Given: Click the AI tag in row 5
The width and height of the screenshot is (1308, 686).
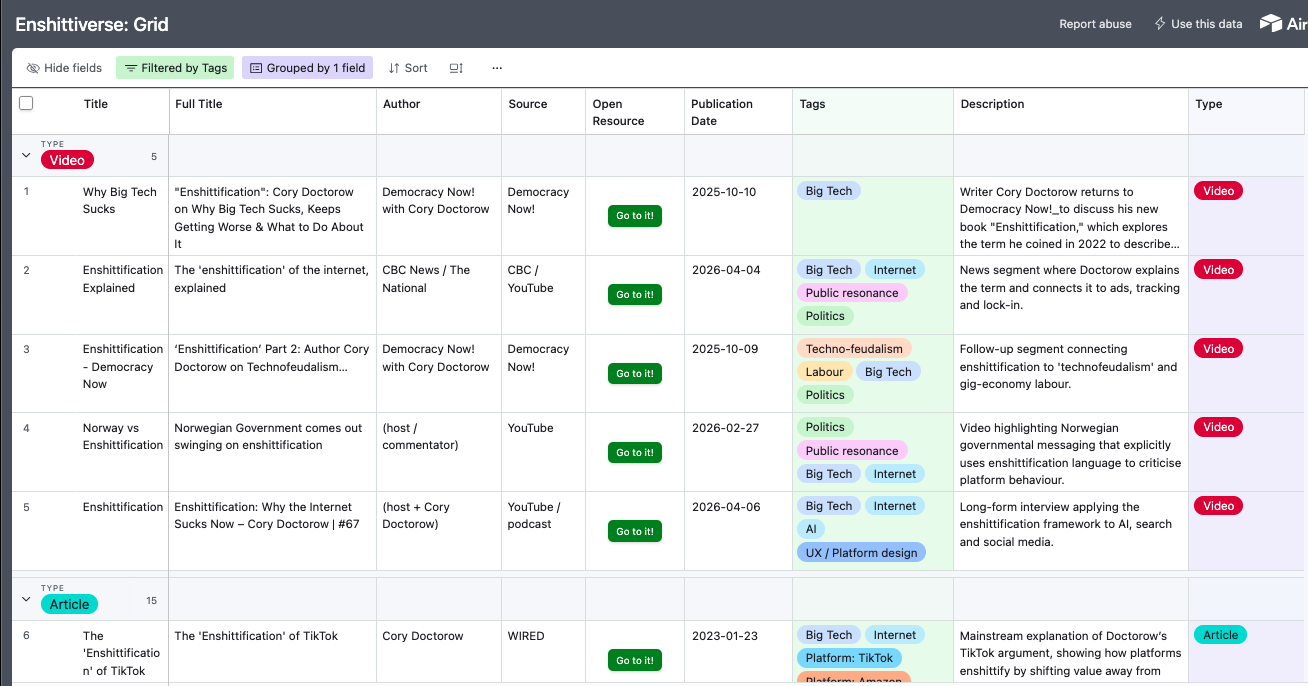Looking at the screenshot, I should pos(811,530).
